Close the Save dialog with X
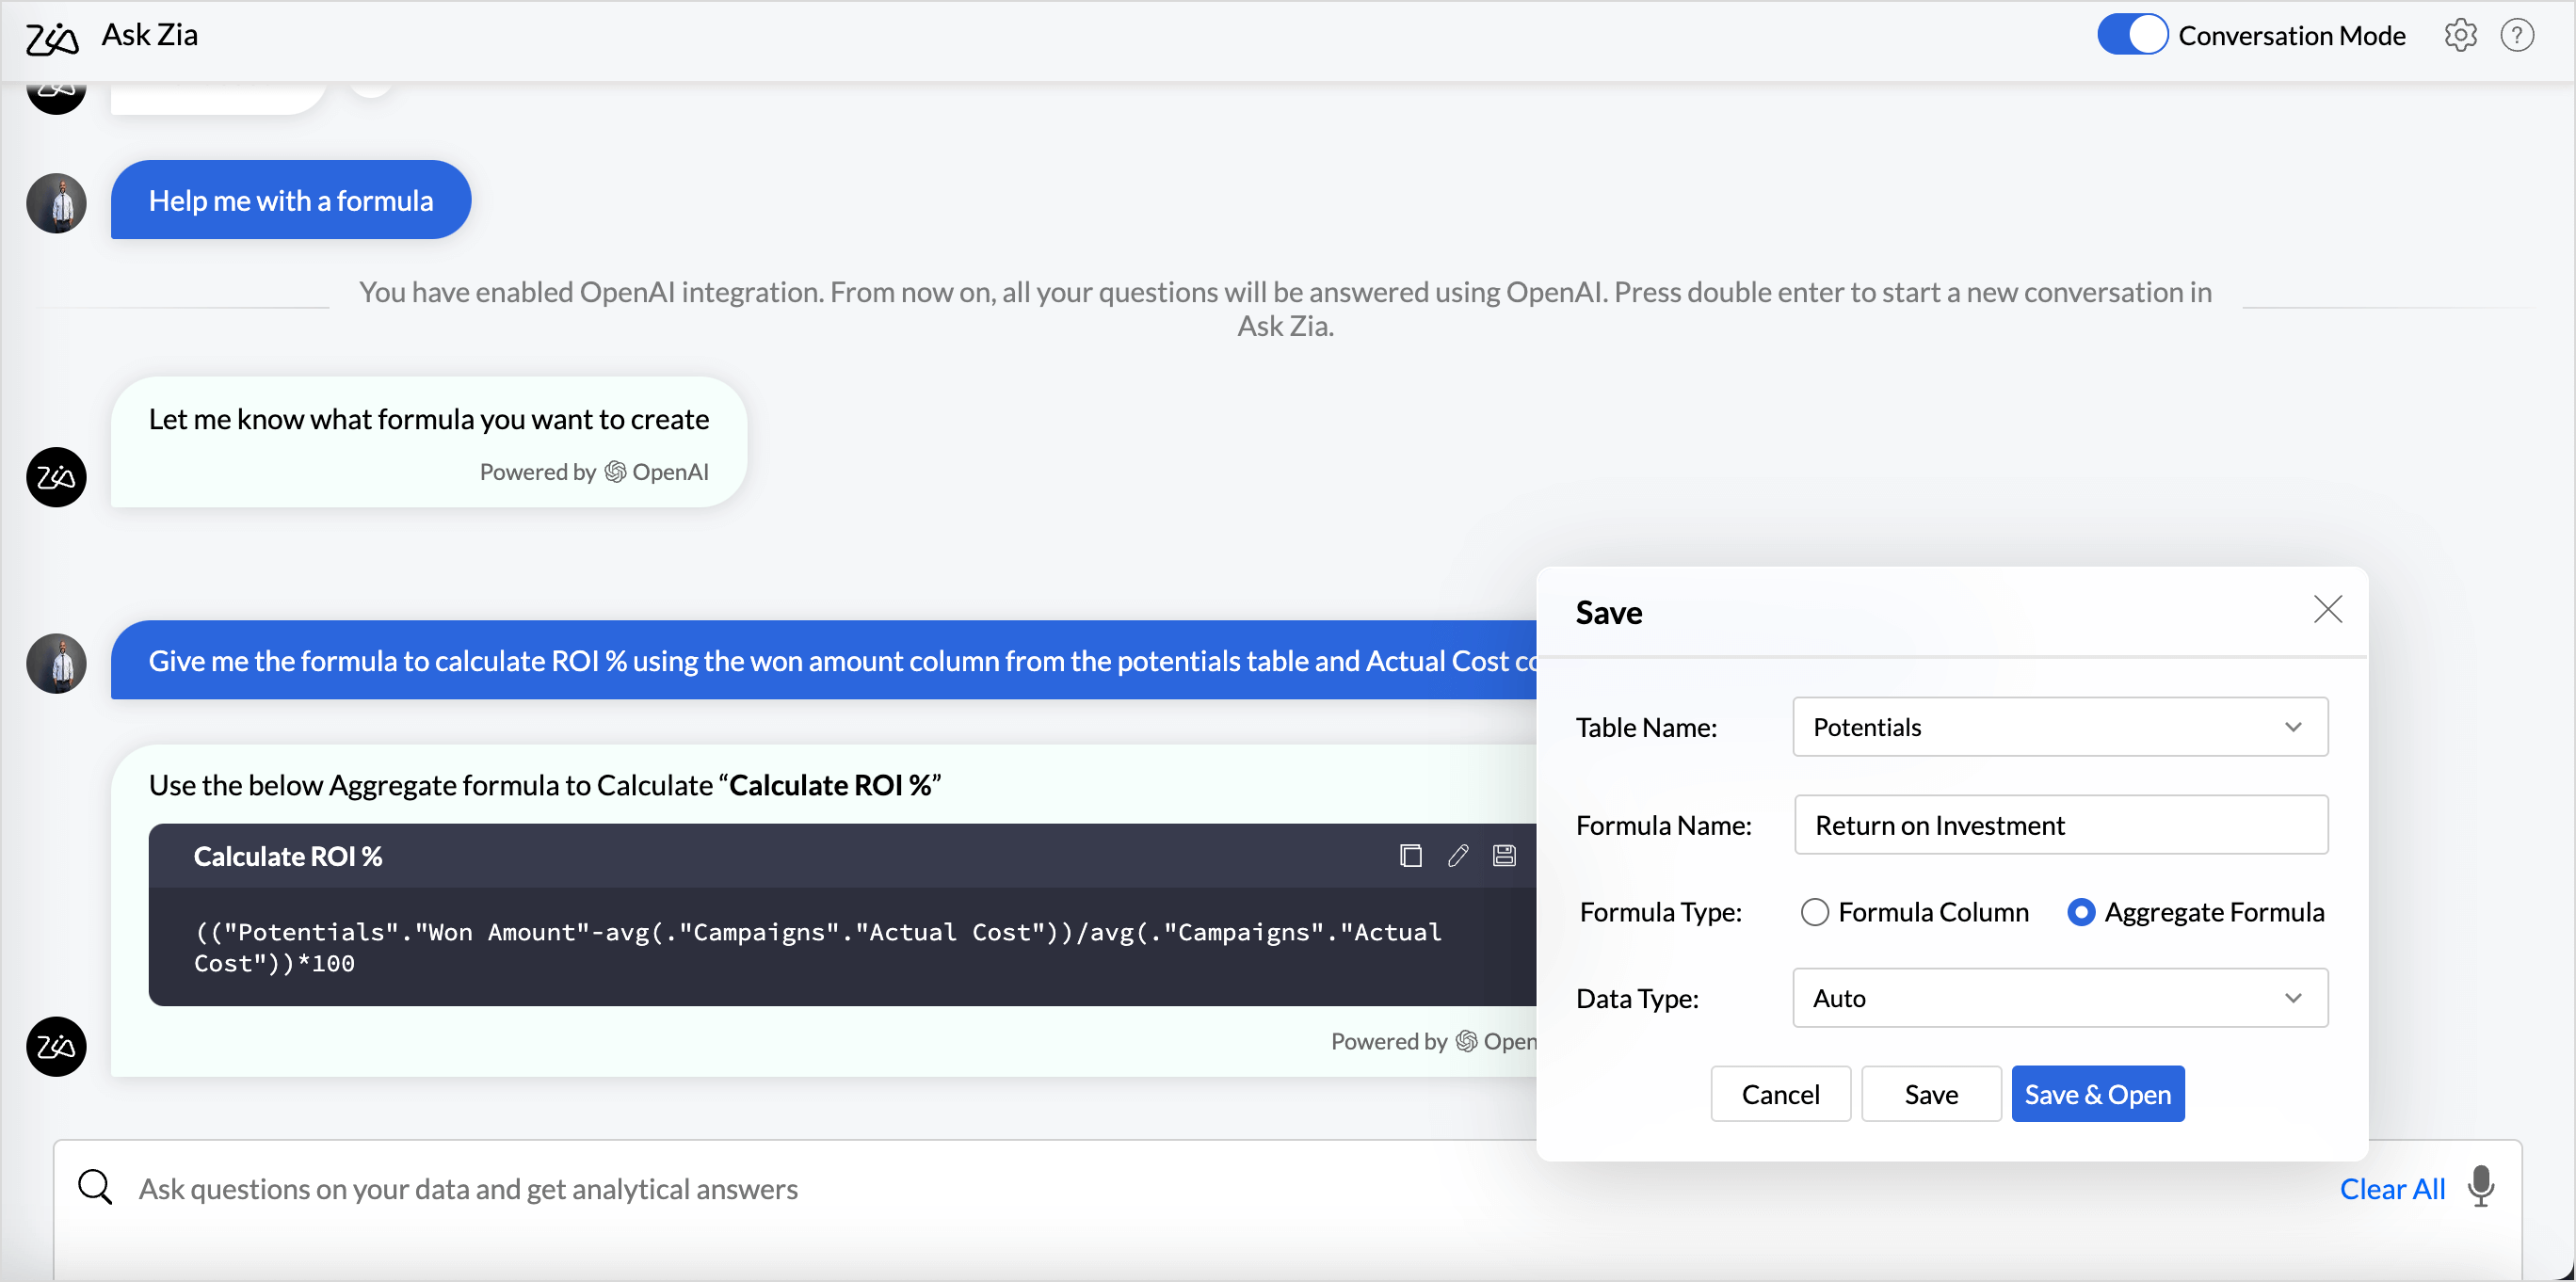The image size is (2576, 1282). coord(2328,609)
